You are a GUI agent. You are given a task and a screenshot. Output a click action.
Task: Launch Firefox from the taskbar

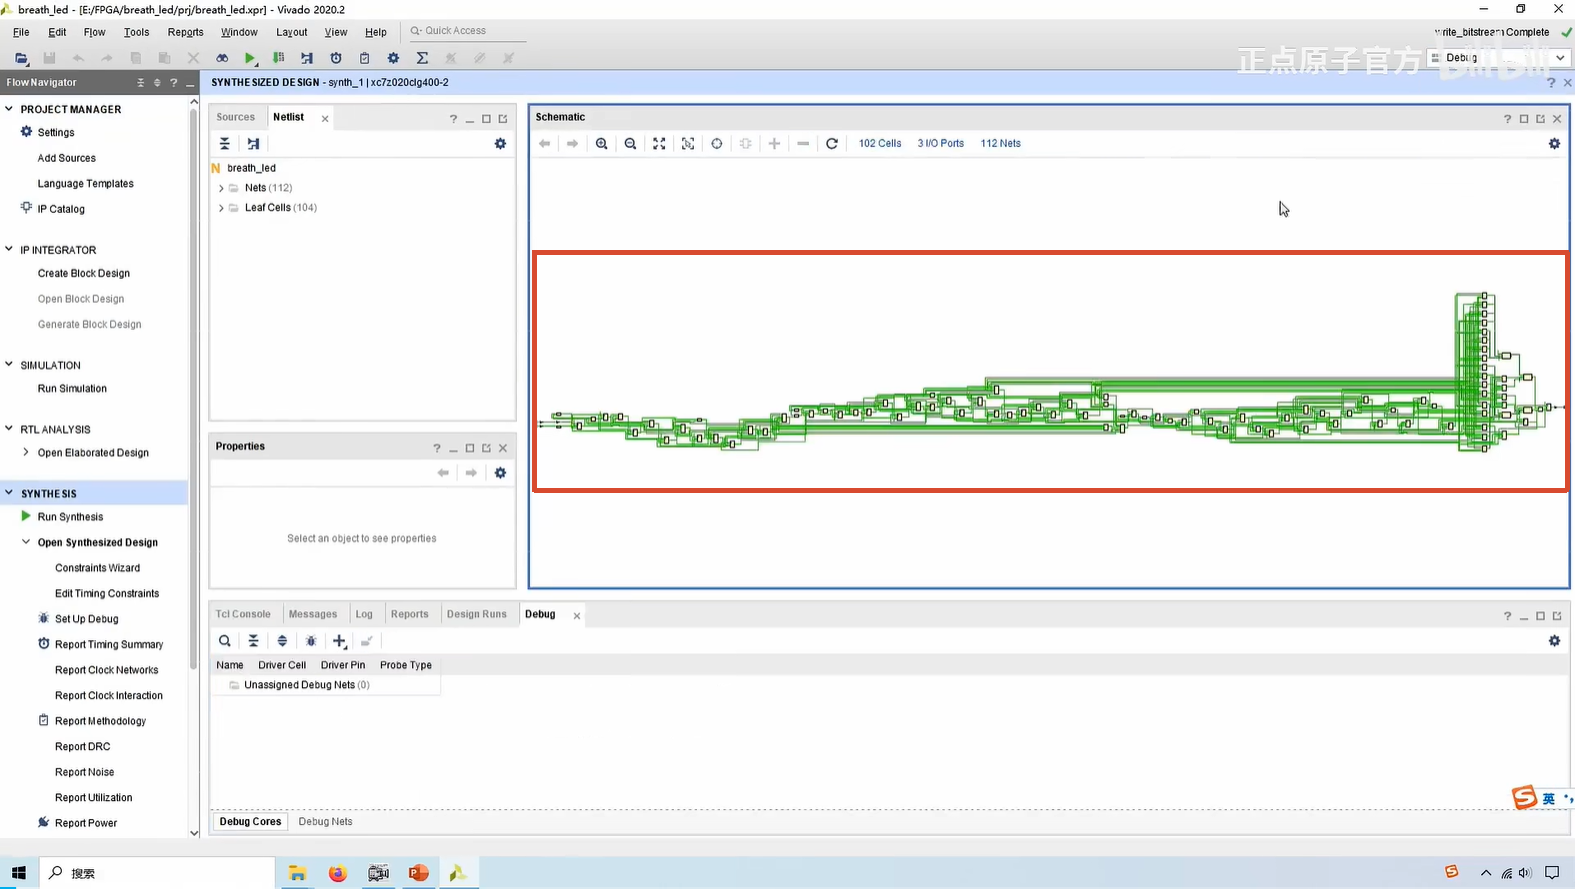click(x=338, y=873)
